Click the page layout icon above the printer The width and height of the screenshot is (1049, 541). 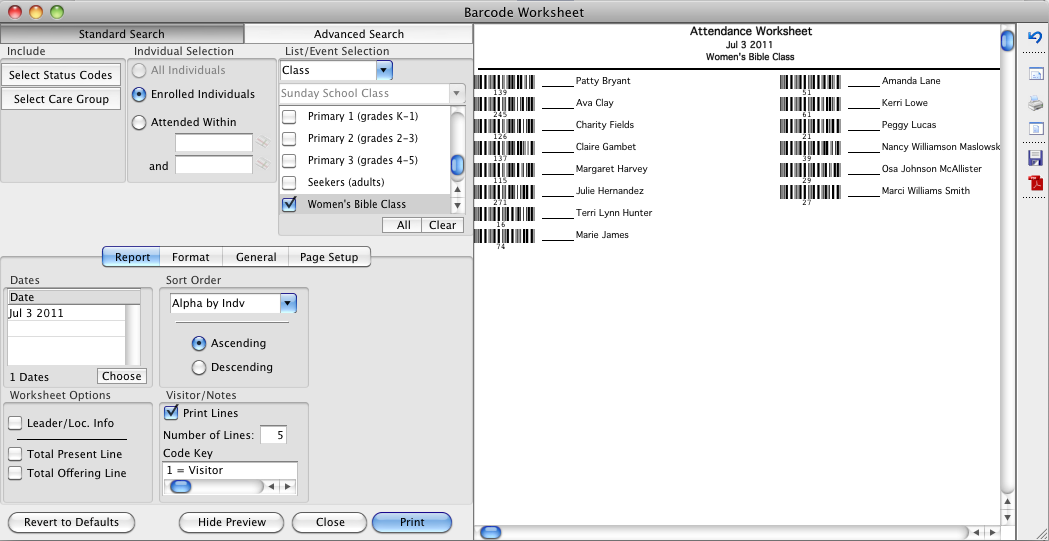point(1036,75)
